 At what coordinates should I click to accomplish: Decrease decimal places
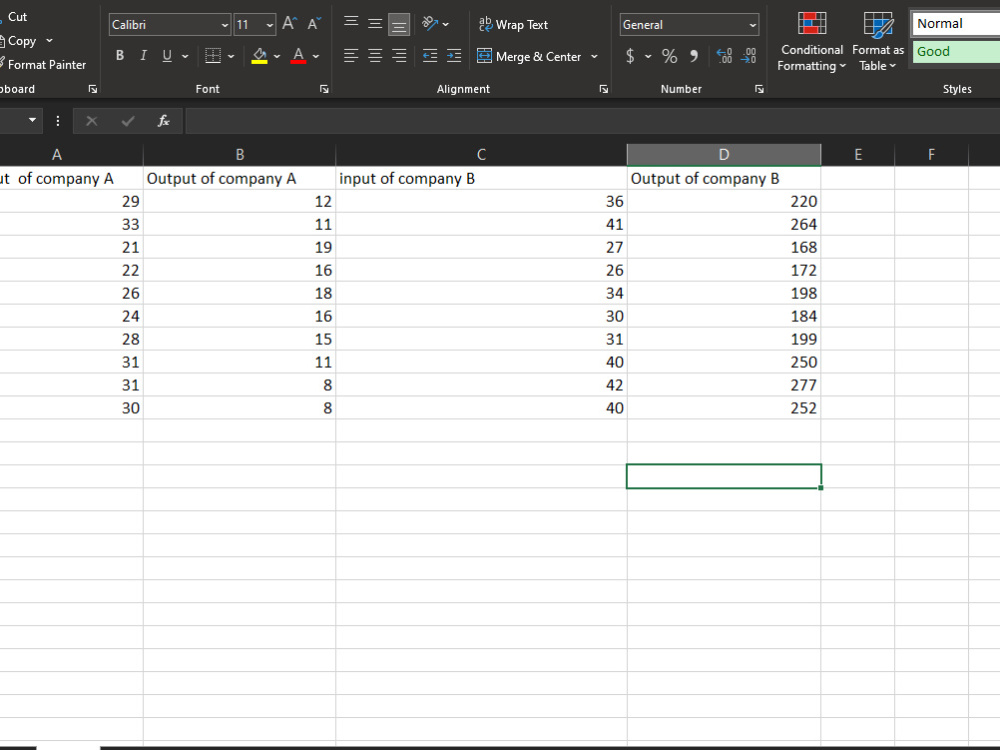[748, 56]
